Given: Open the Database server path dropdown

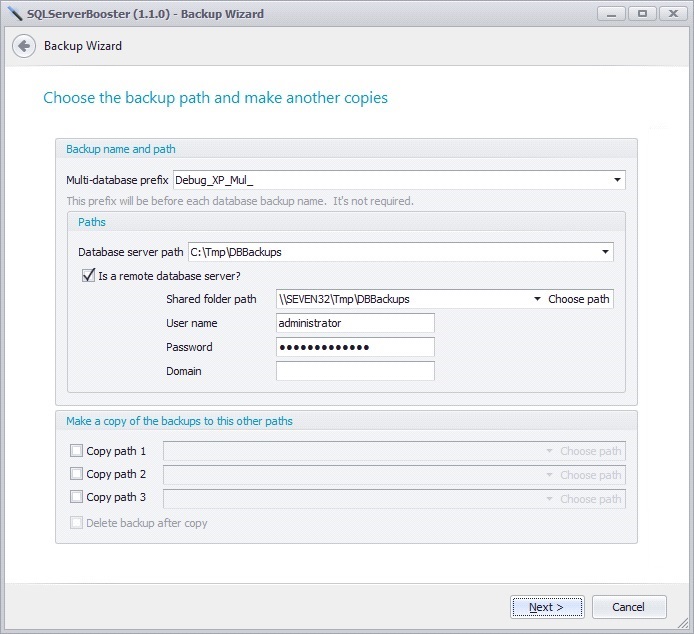Looking at the screenshot, I should coord(605,252).
